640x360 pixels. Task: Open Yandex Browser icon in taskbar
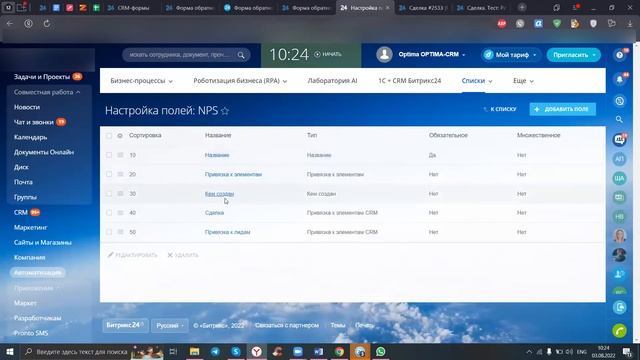point(256,351)
